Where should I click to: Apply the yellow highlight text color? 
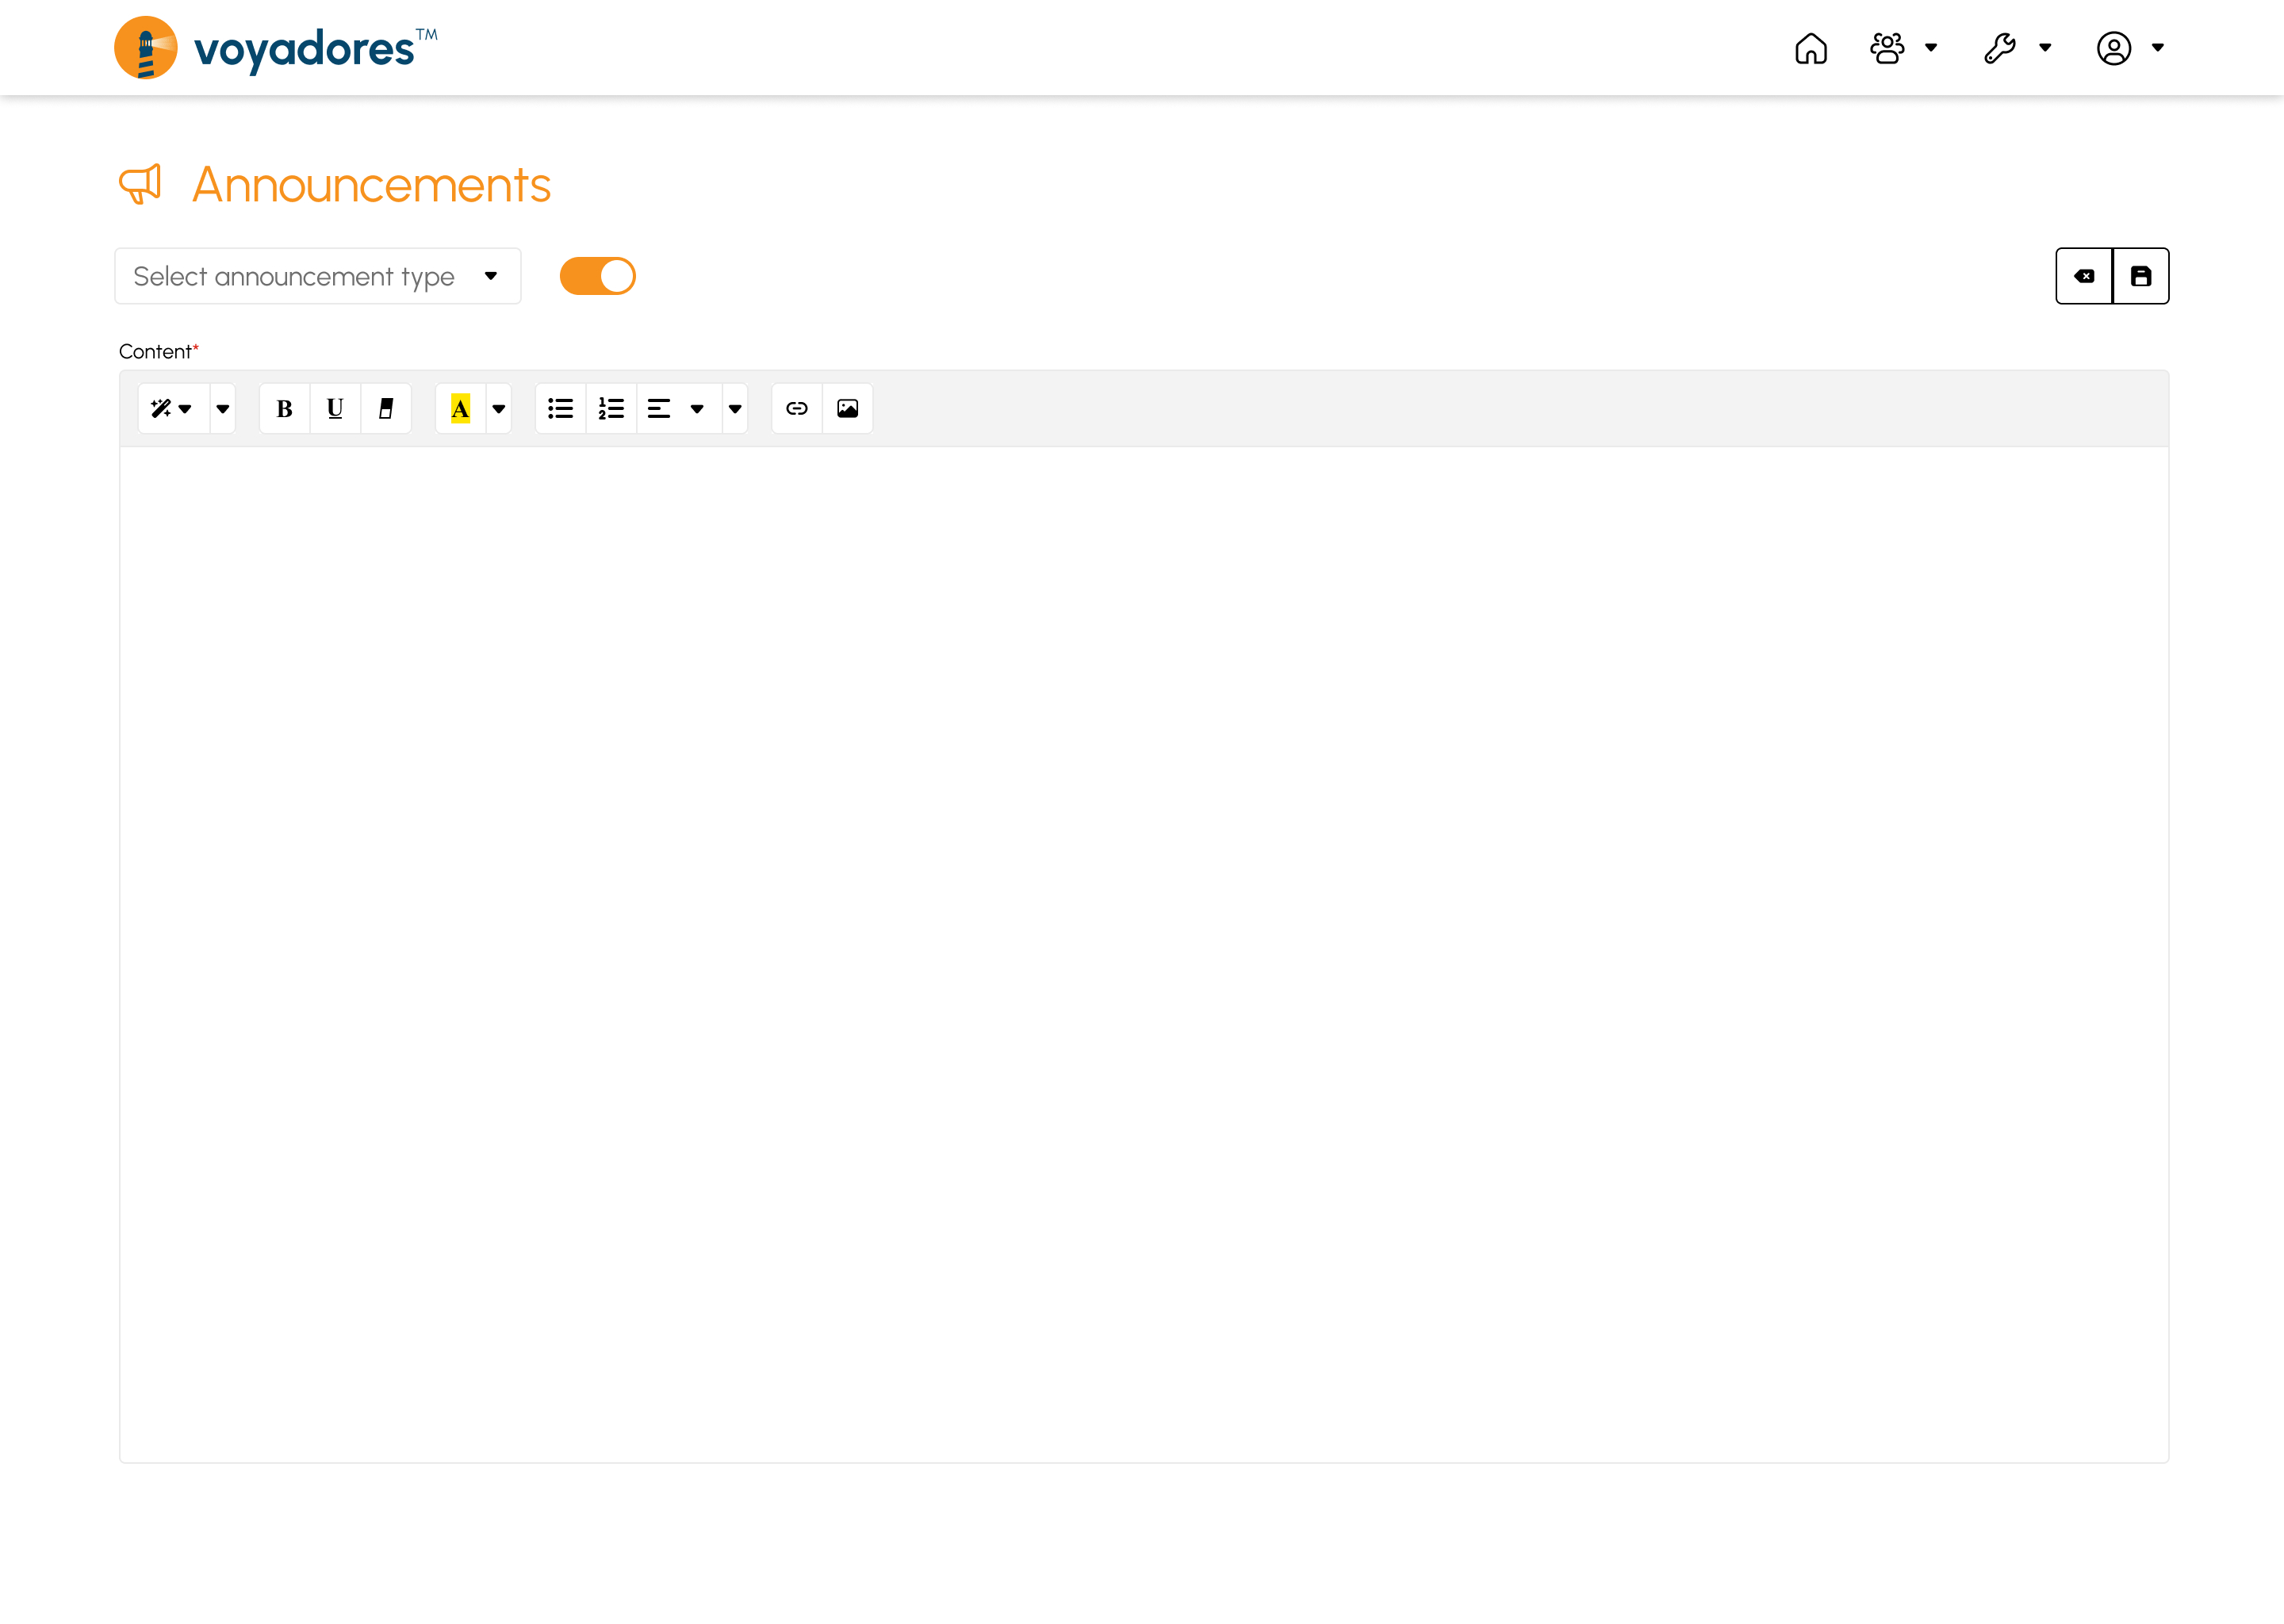tap(460, 408)
